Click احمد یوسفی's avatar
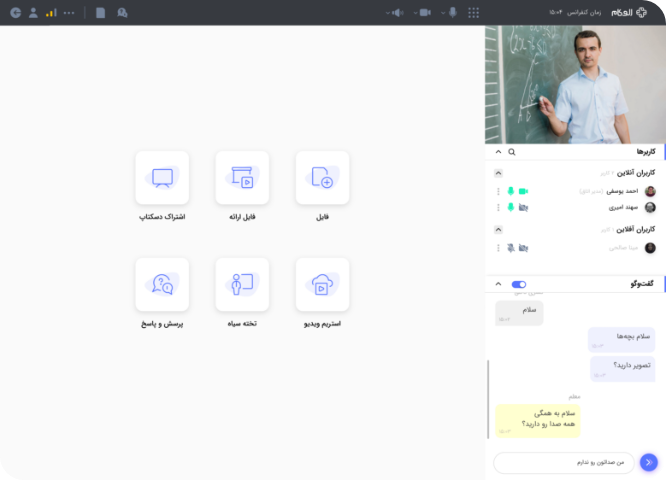 [650, 192]
